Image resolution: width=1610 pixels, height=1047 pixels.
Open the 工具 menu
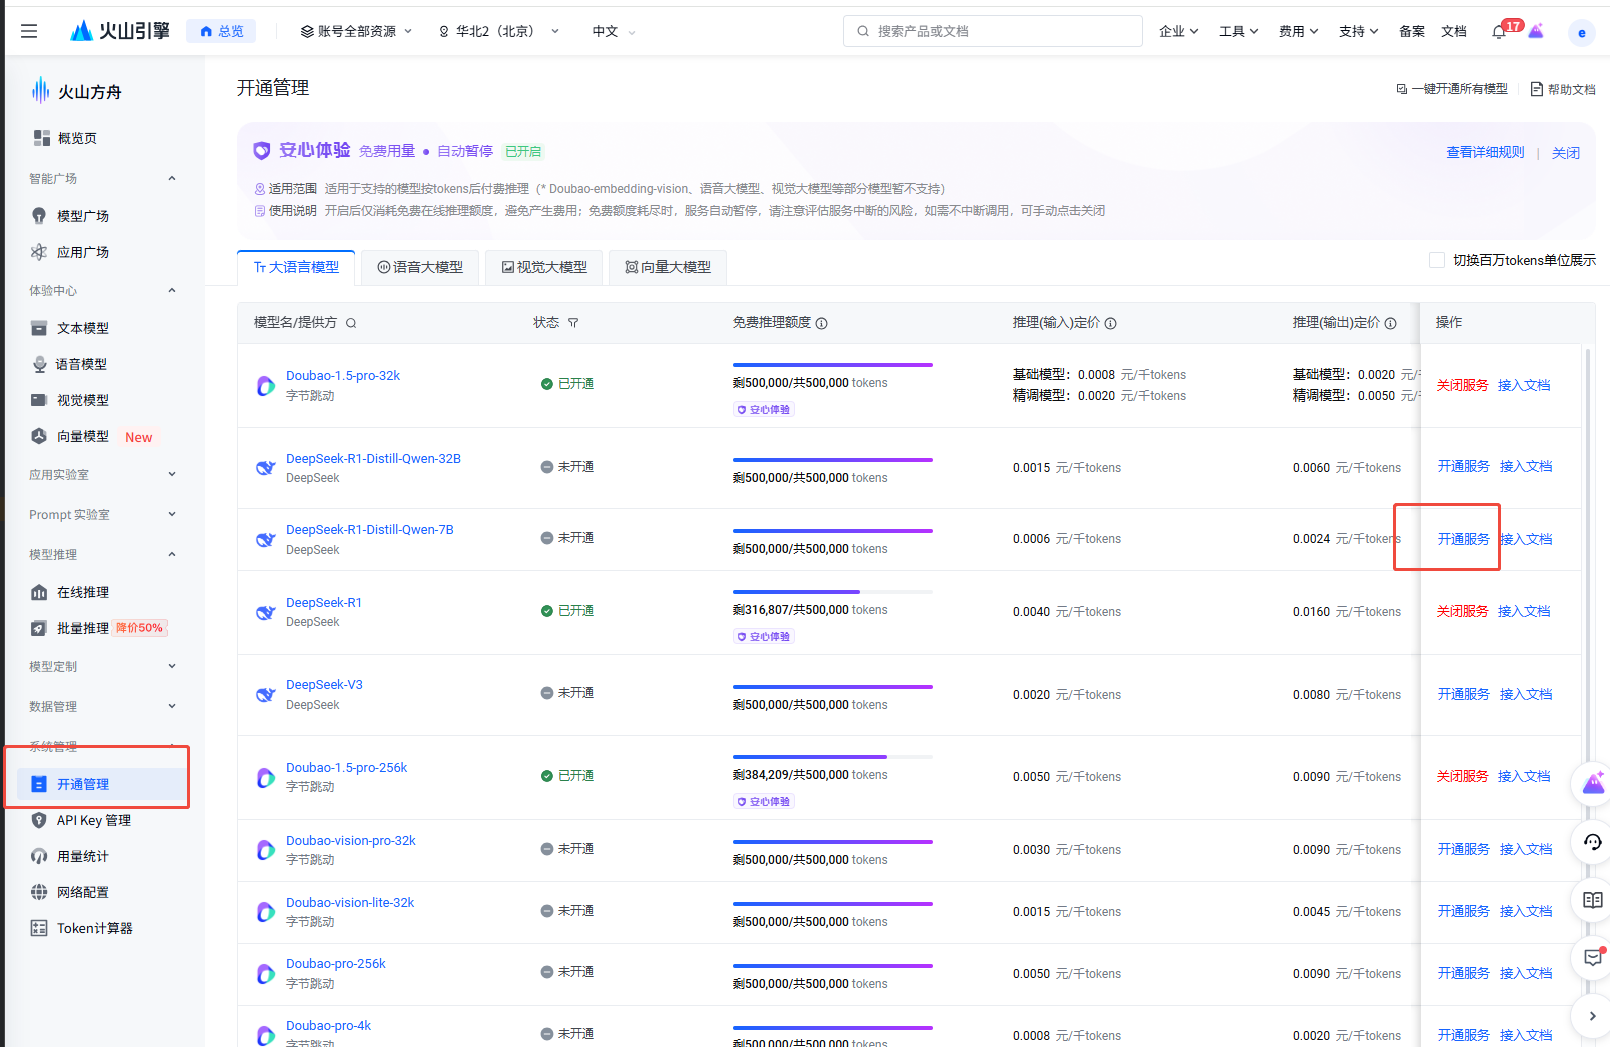(x=1238, y=31)
